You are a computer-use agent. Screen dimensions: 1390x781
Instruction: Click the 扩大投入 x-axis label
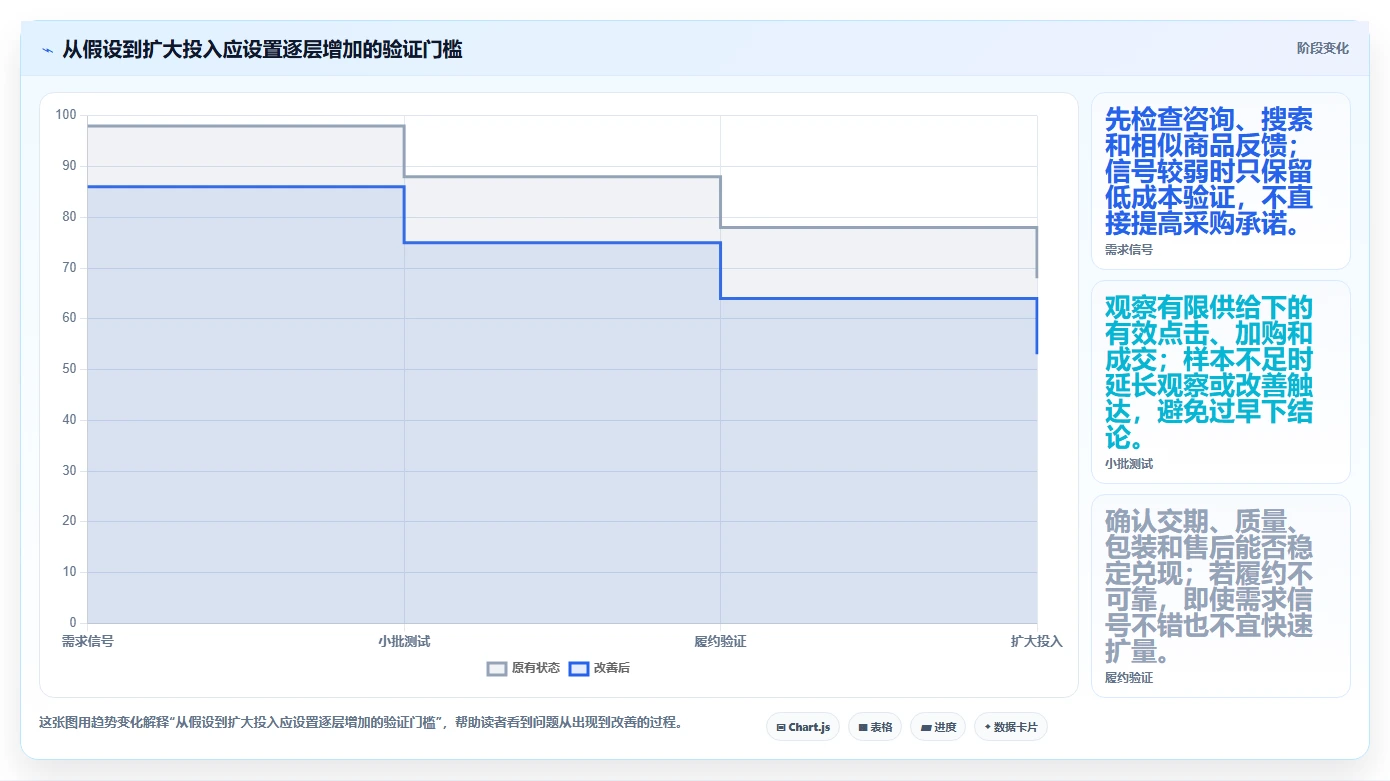[x=1037, y=641]
